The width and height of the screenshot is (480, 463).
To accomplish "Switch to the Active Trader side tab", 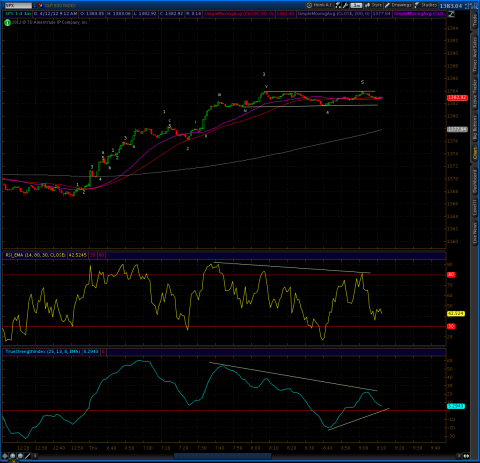I will click(475, 94).
